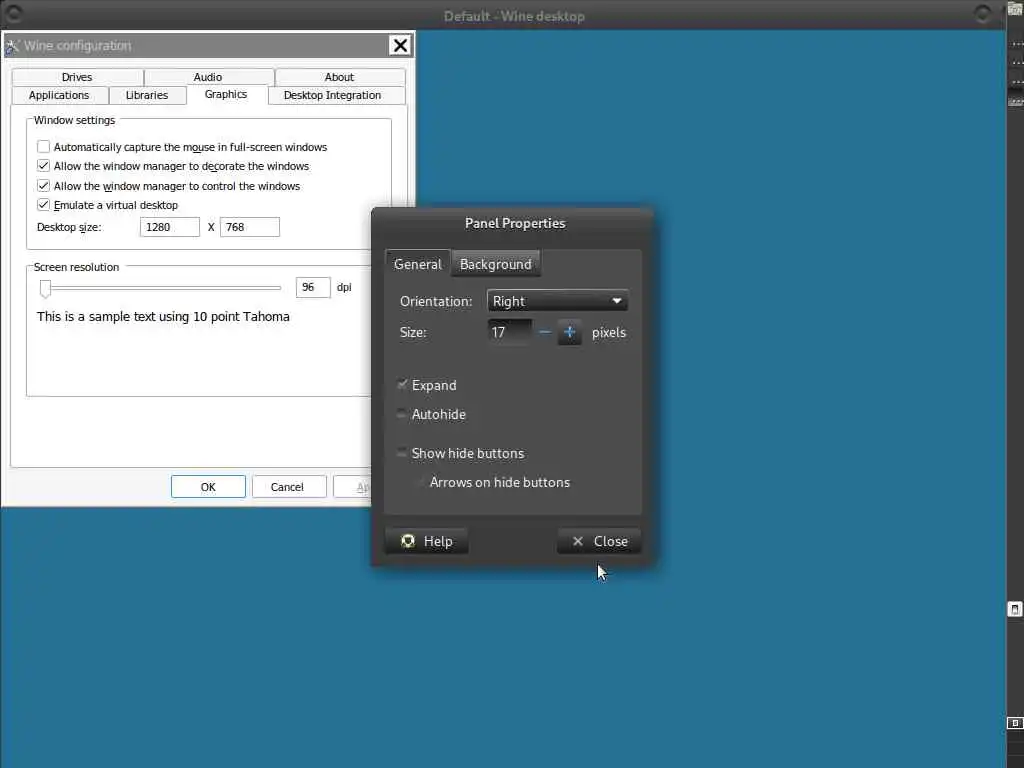
Task: Enable the Autohide option
Action: (402, 414)
